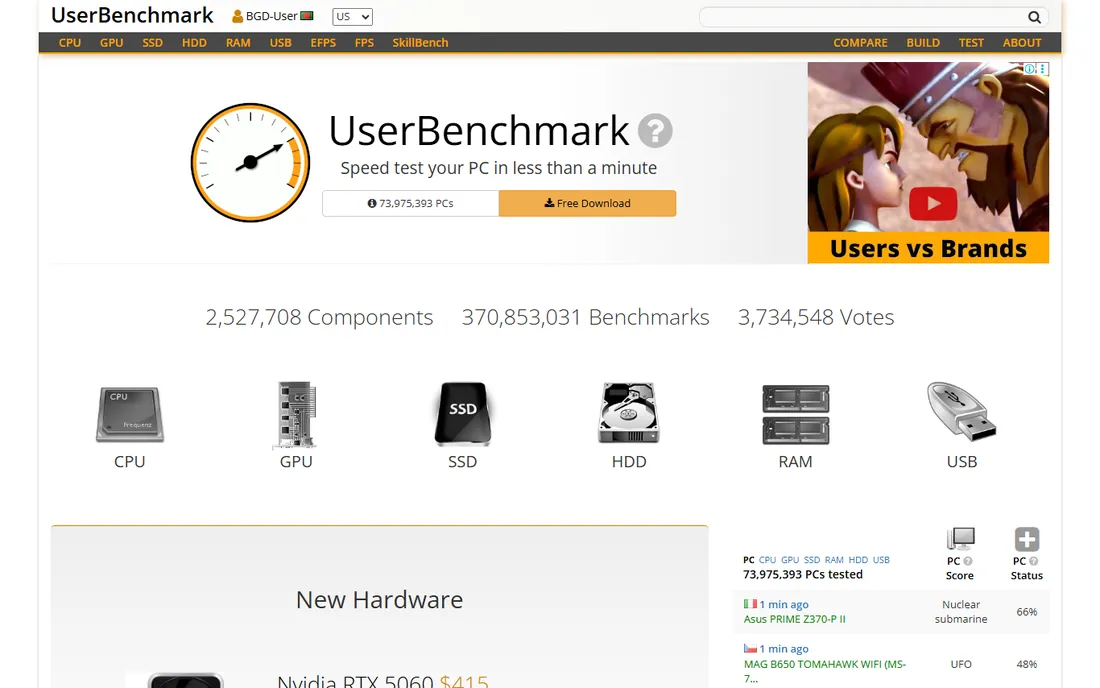The height and width of the screenshot is (688, 1100).
Task: Click the $415 price of RTX 5060
Action: click(464, 681)
